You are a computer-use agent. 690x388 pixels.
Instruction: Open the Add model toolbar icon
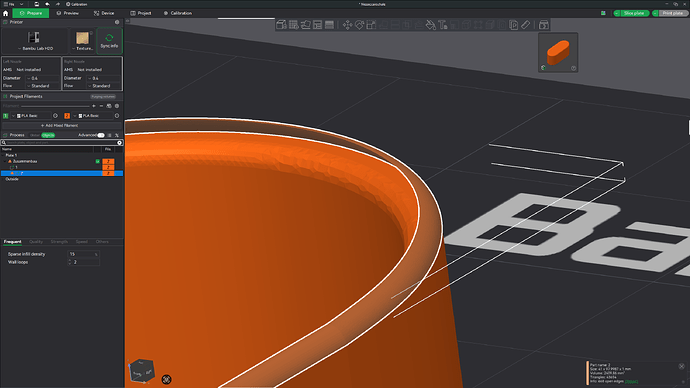coord(281,25)
